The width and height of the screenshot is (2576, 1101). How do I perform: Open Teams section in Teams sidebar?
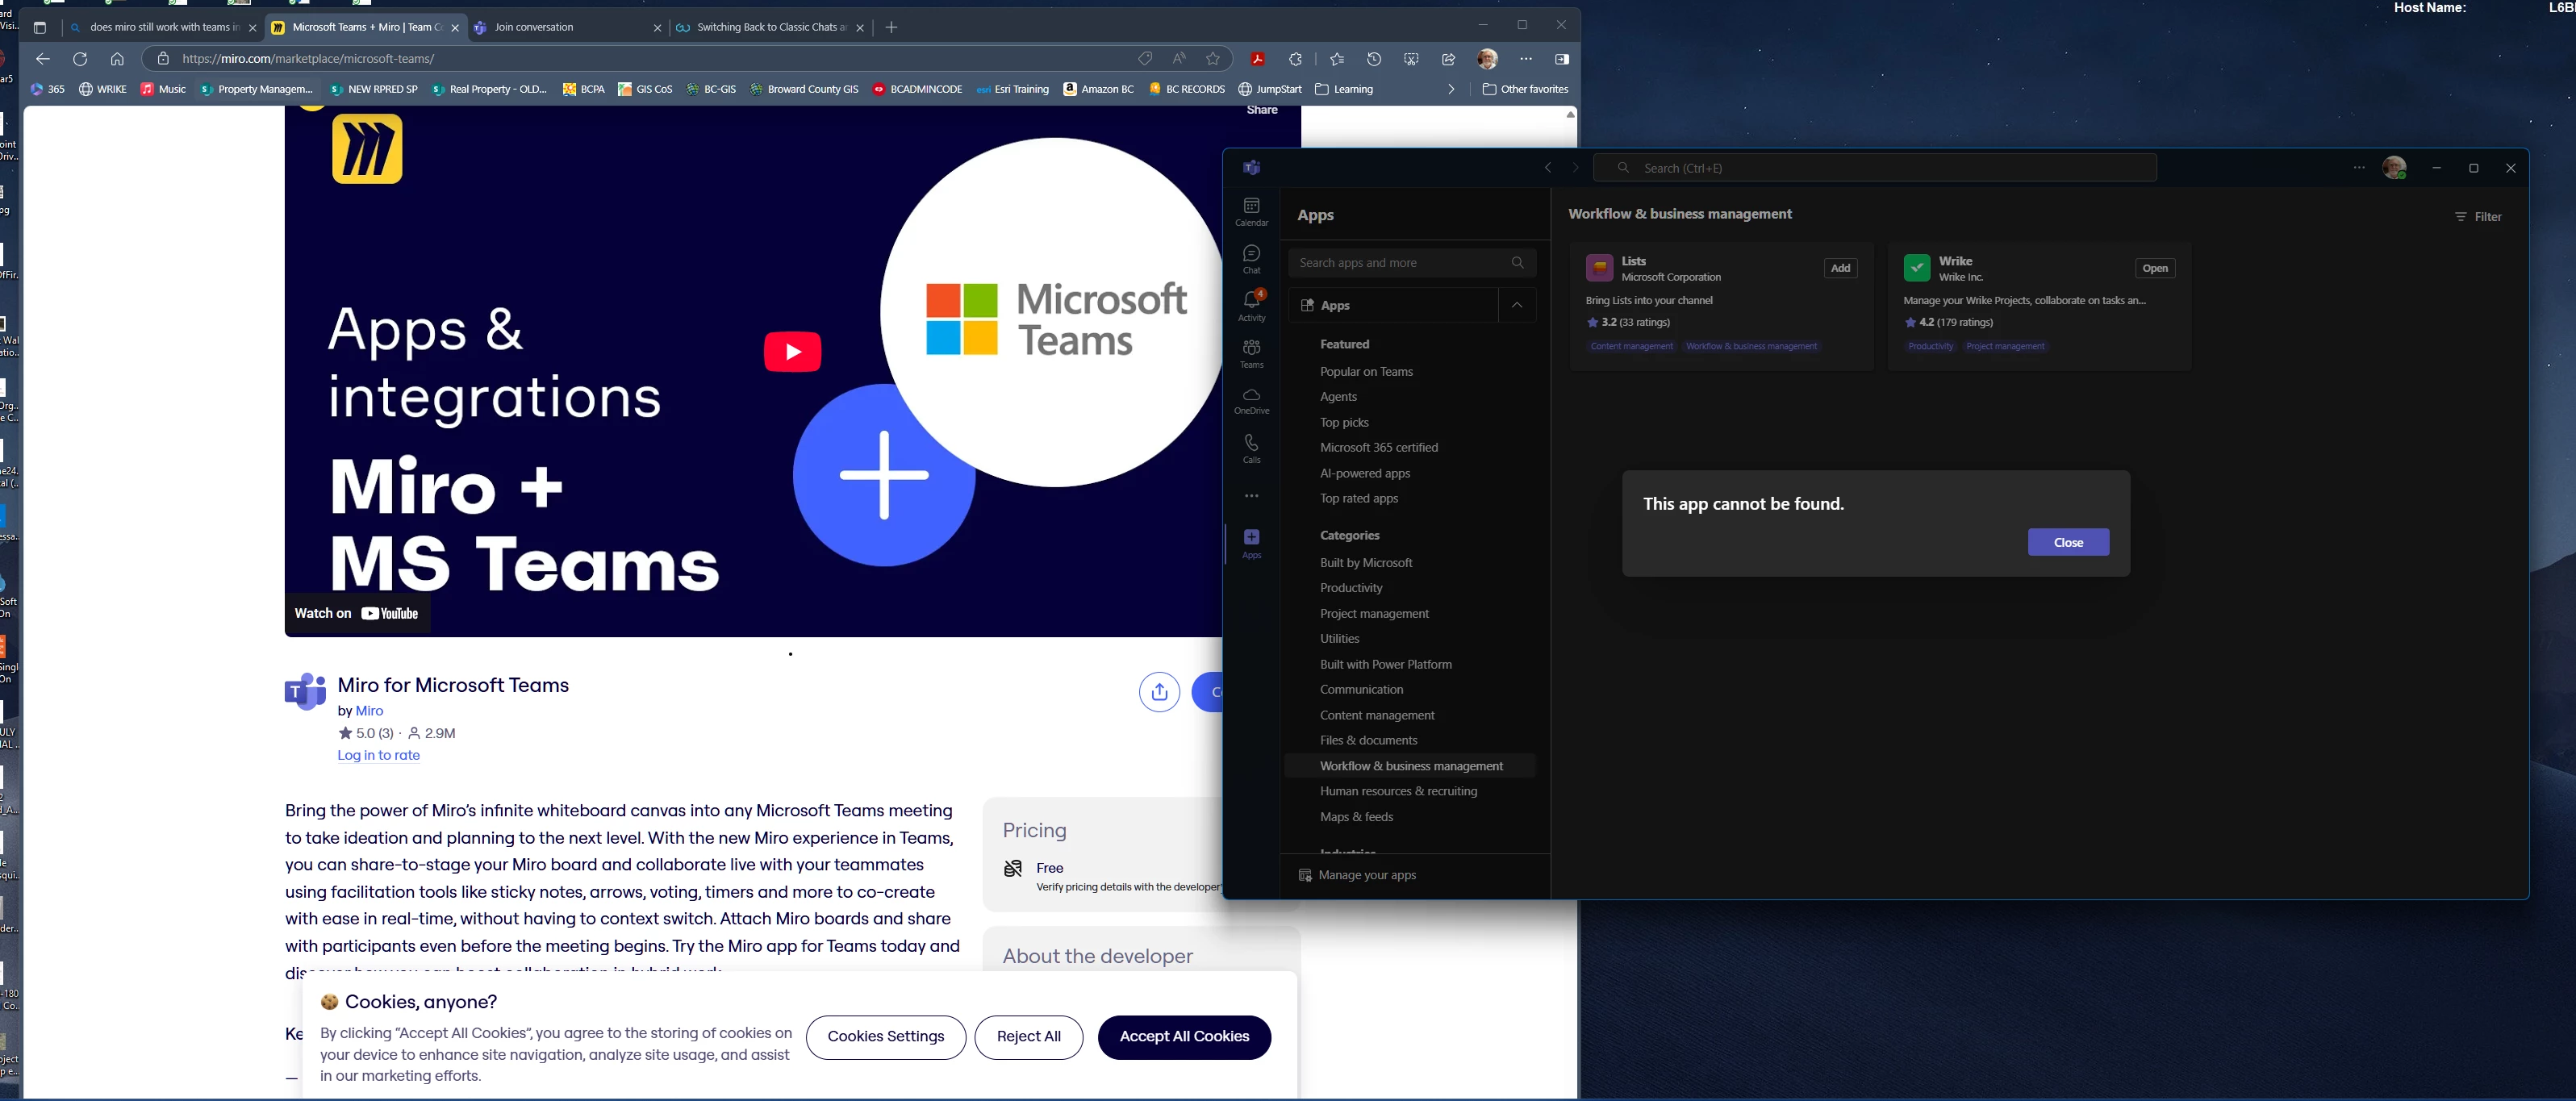[x=1251, y=353]
